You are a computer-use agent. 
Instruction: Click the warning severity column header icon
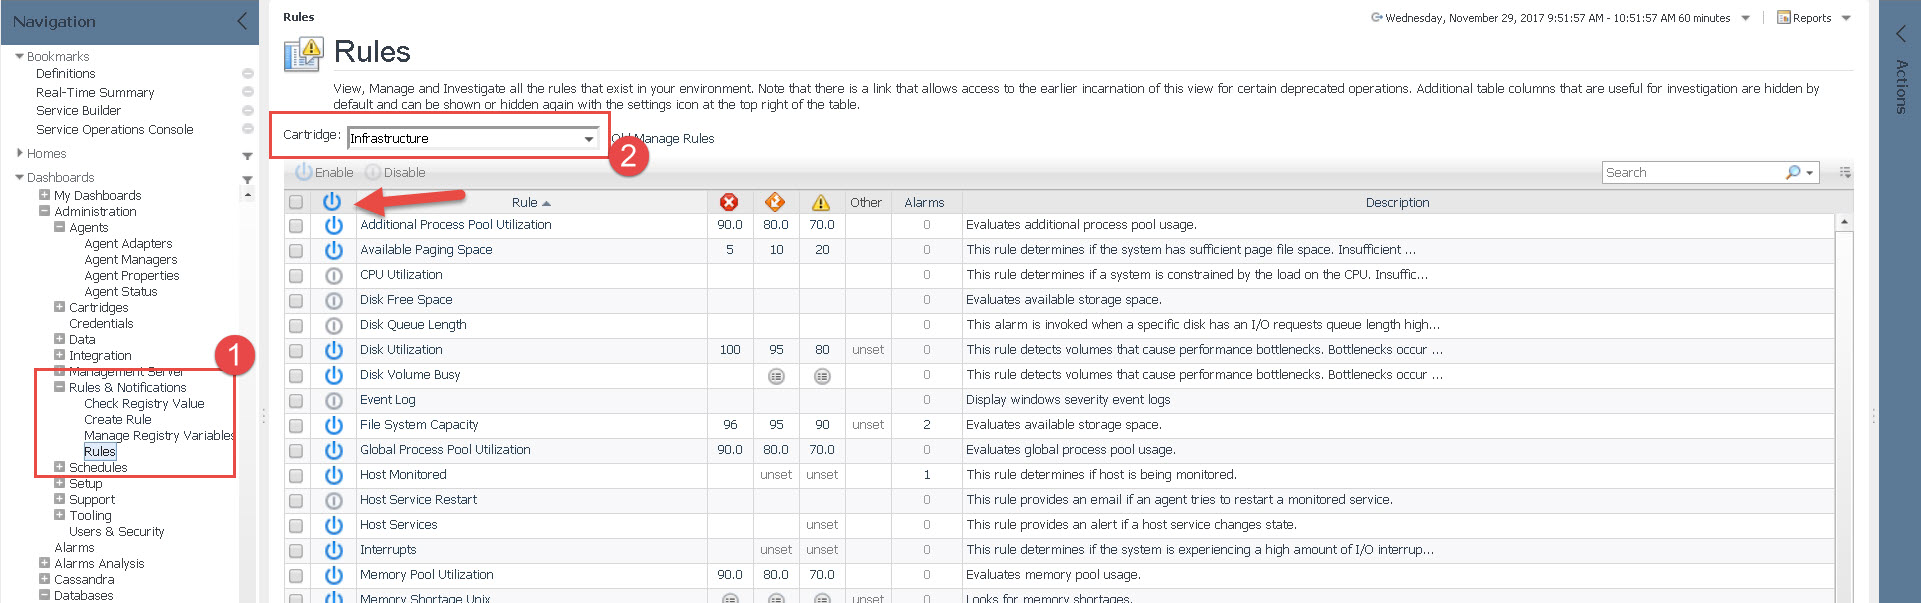(x=821, y=202)
